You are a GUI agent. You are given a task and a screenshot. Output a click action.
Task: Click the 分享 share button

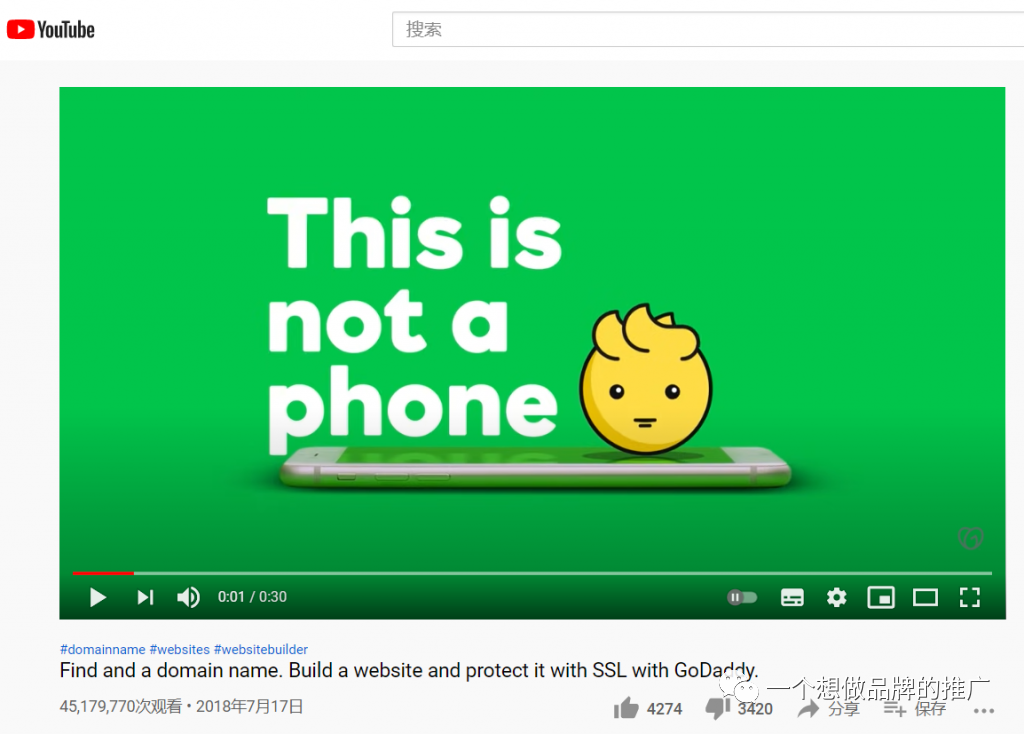829,708
